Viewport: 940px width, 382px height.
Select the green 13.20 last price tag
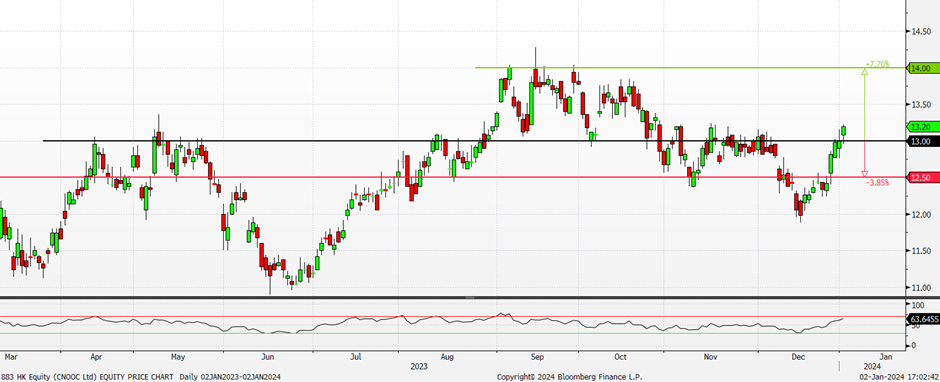point(921,127)
